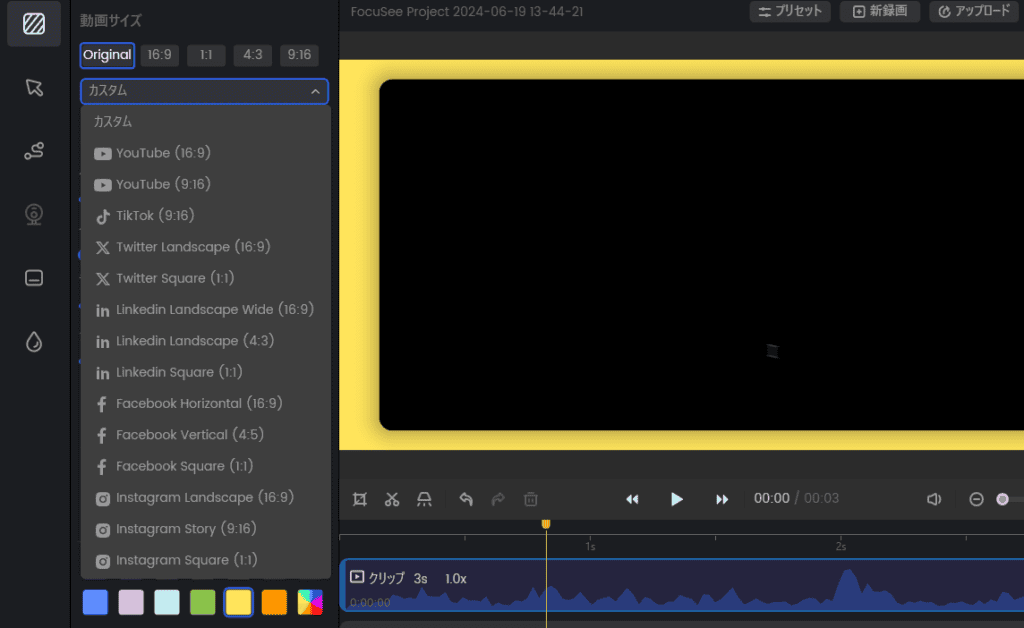The width and height of the screenshot is (1024, 628).
Task: Click project title FocuSee Project 2024-06-19
Action: click(467, 12)
